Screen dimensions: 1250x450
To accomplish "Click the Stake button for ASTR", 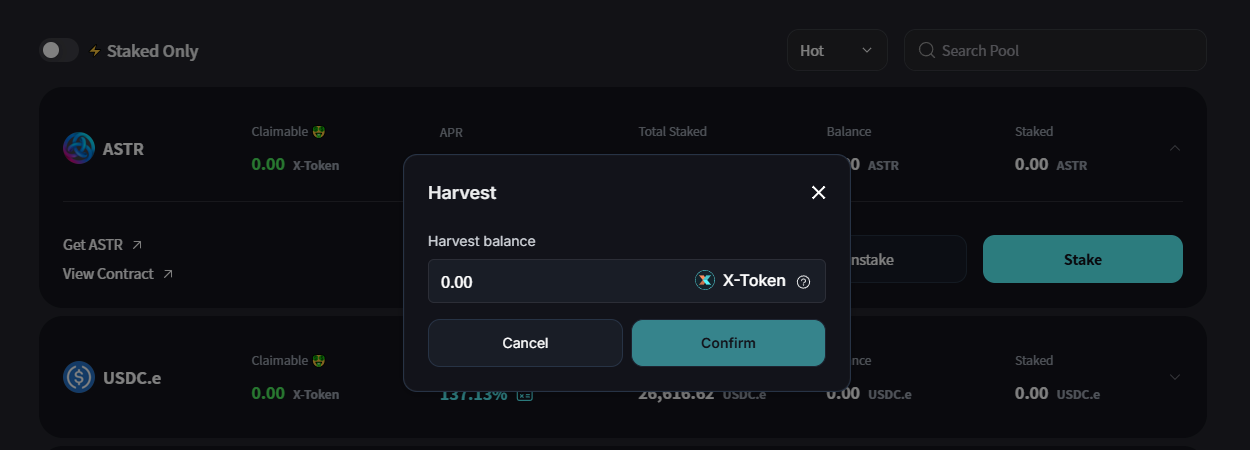I will point(1083,259).
